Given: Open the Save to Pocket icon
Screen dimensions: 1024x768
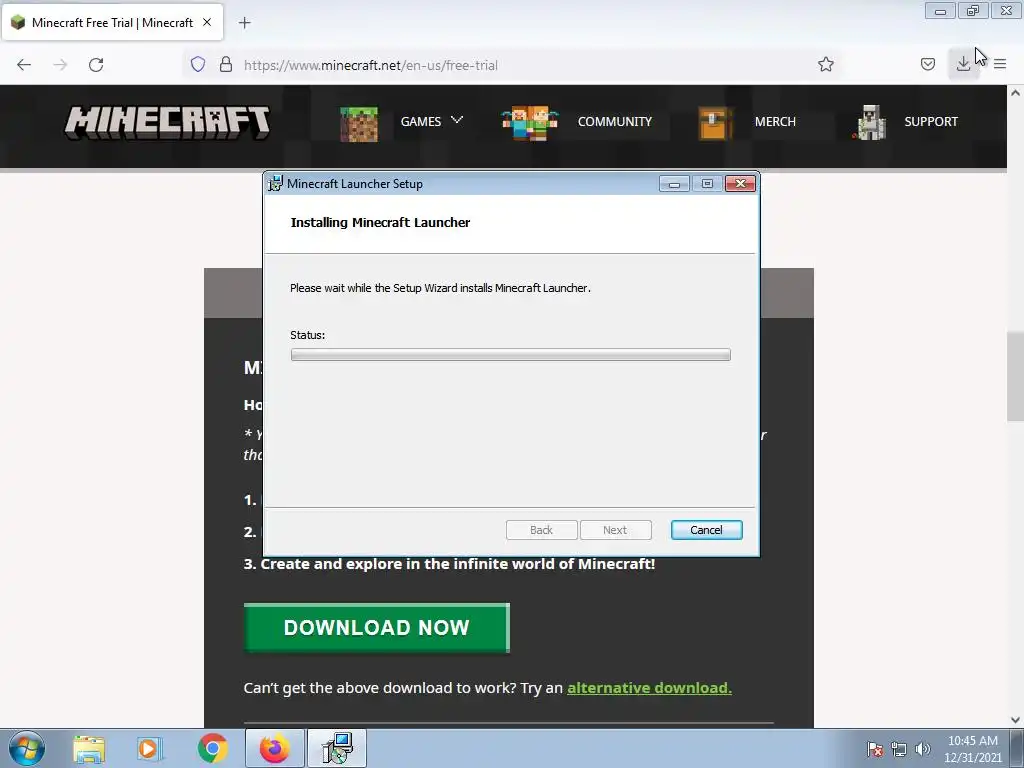Looking at the screenshot, I should click(x=927, y=64).
